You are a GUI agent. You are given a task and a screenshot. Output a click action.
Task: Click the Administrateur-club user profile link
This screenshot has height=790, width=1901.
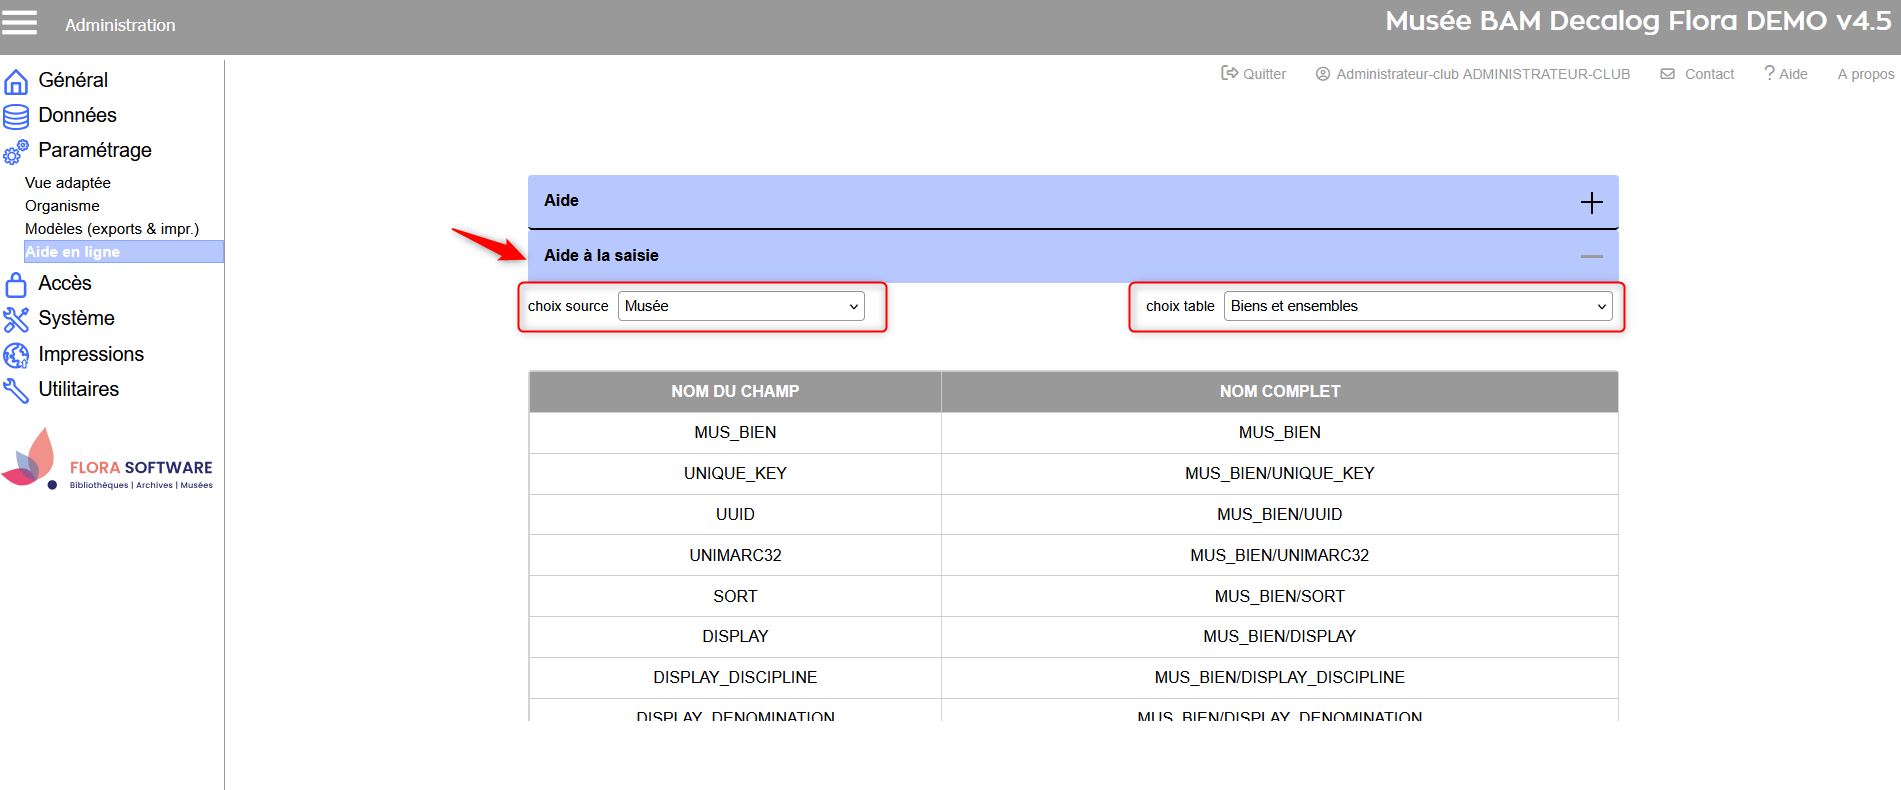1473,74
